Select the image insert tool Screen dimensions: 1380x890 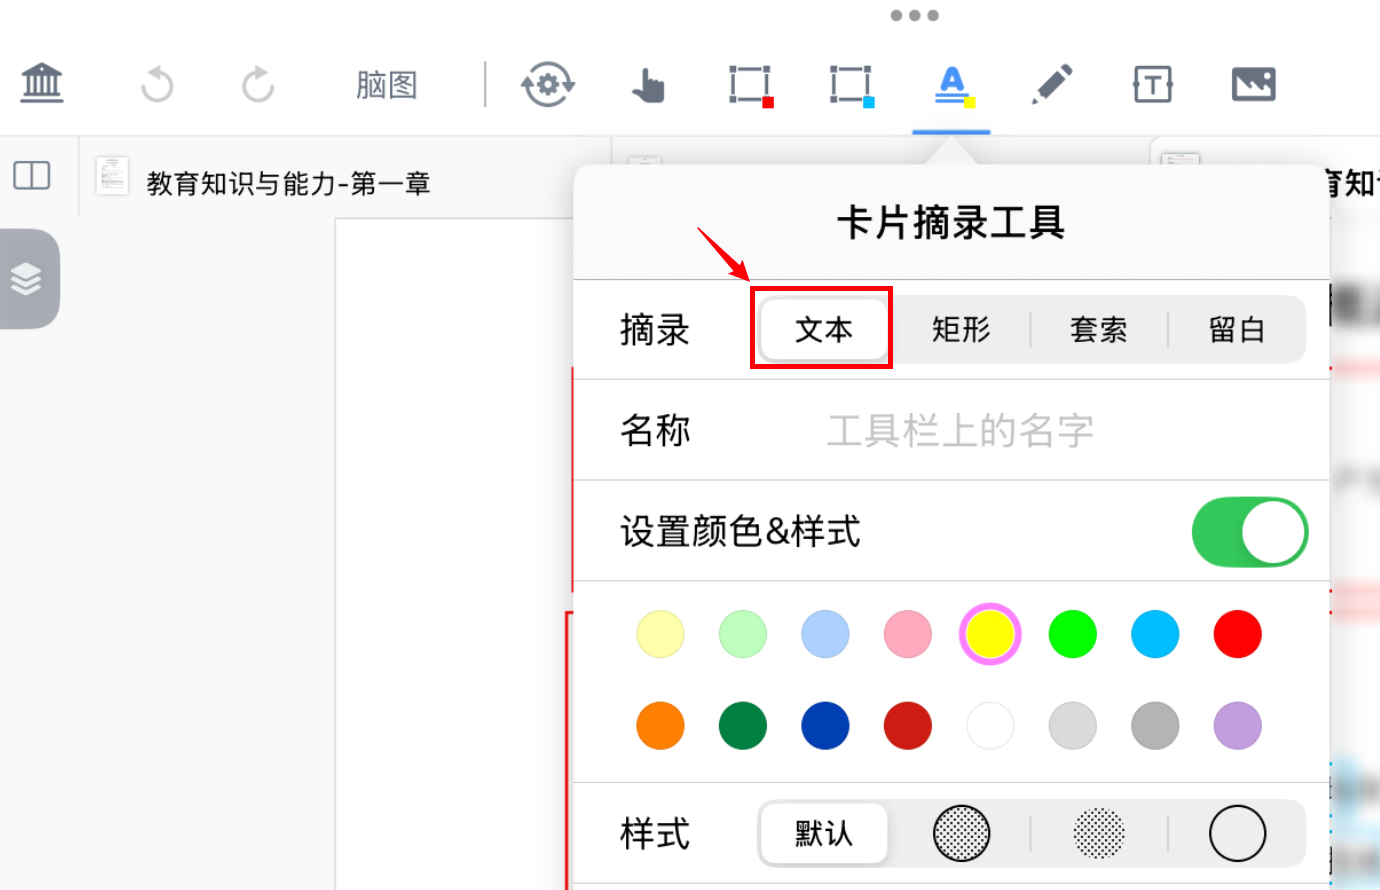tap(1253, 84)
